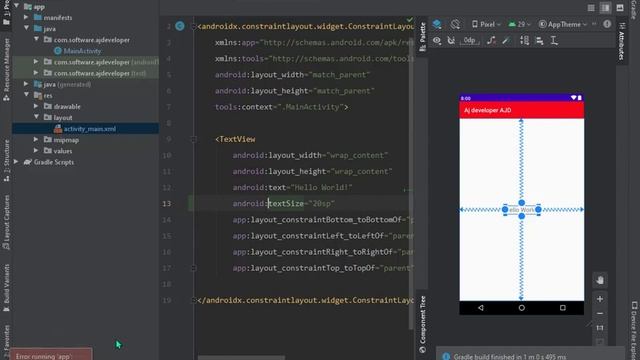Expand the java (generated) folder

pos(26,84)
